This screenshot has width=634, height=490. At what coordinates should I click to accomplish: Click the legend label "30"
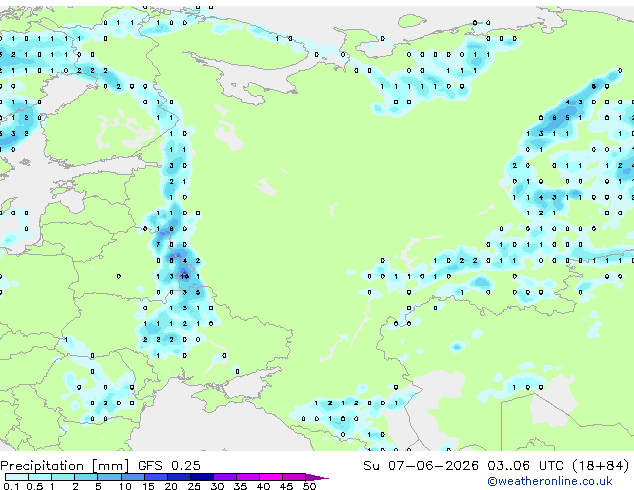point(217,486)
